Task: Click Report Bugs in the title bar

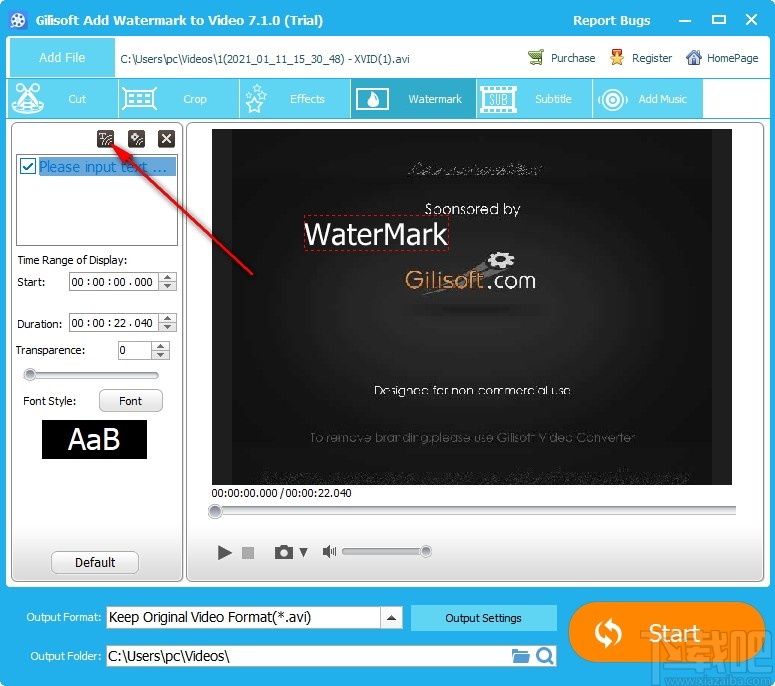Action: 611,20
